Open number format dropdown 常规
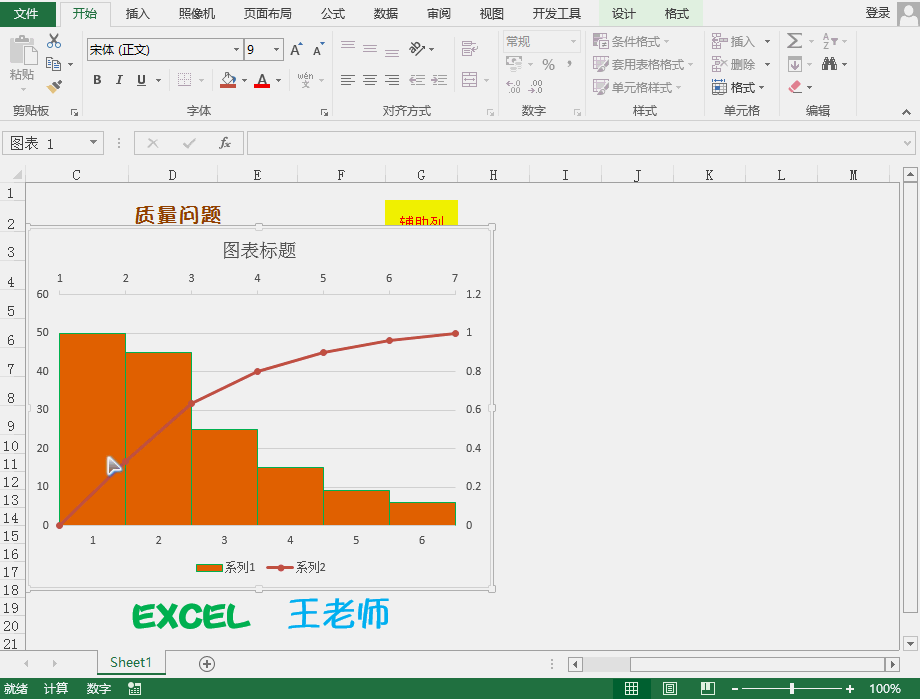The height and width of the screenshot is (699, 920). (573, 41)
